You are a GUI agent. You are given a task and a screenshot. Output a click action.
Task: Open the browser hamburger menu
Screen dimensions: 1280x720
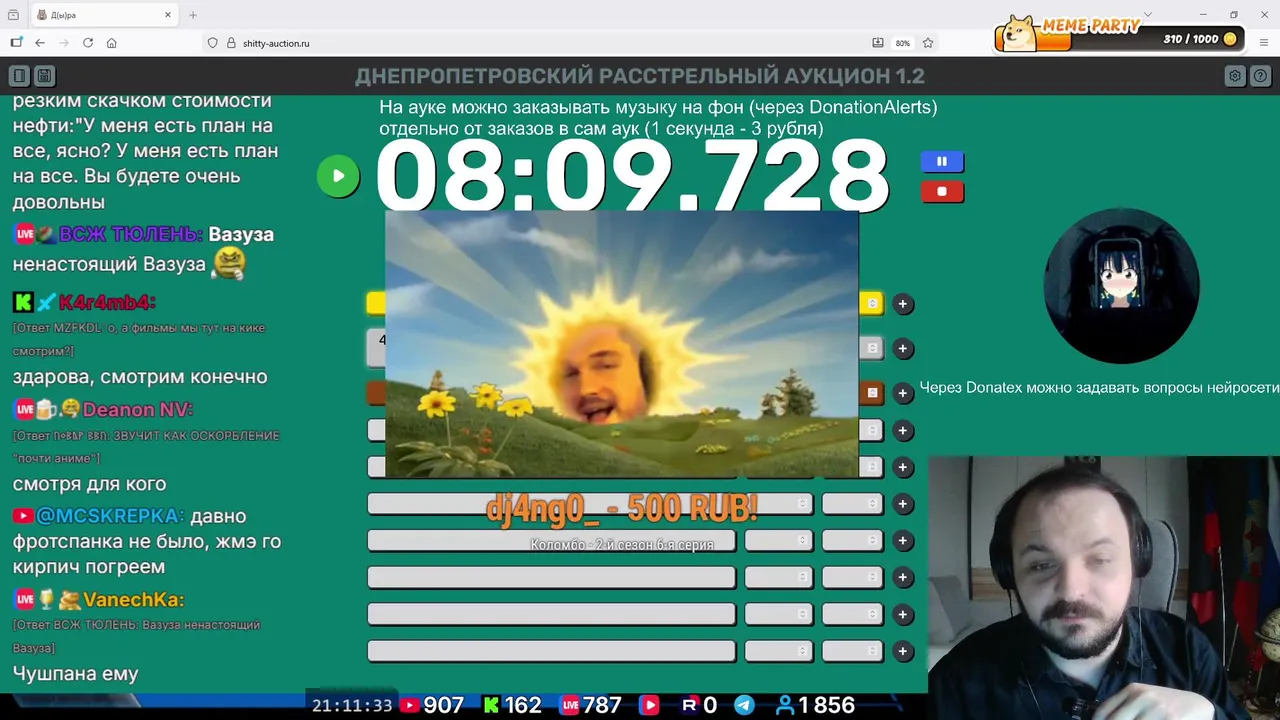click(1263, 43)
